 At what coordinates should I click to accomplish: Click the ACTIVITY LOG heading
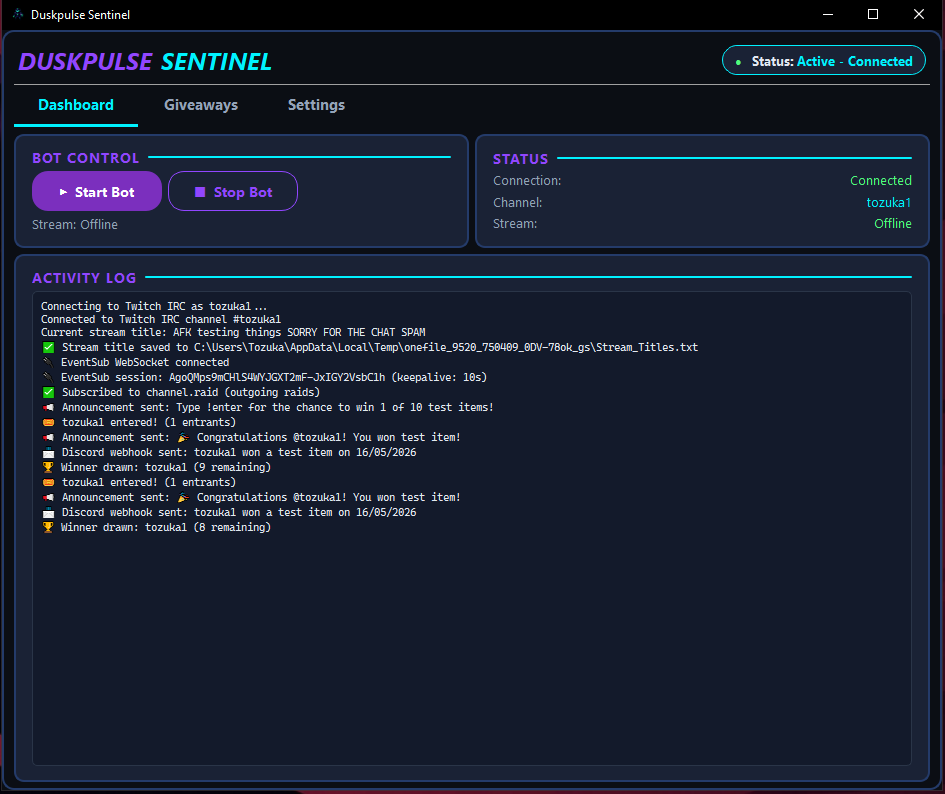pos(84,278)
